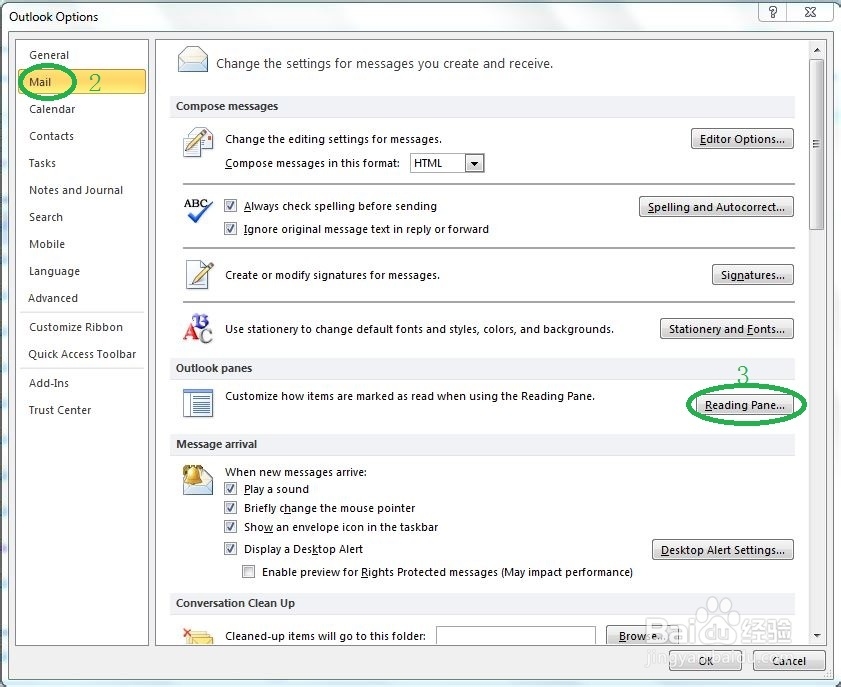Open Desktop Alert Settings
Viewport: 841px width, 687px height.
click(x=722, y=550)
